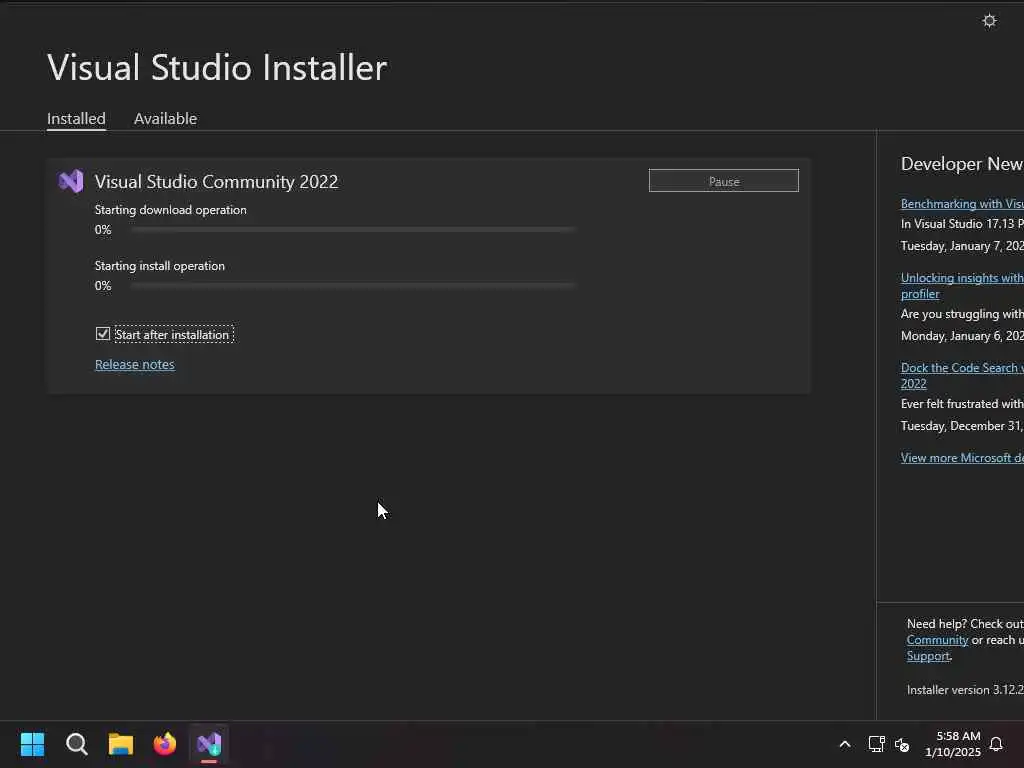Switch to the Available tab

click(165, 119)
